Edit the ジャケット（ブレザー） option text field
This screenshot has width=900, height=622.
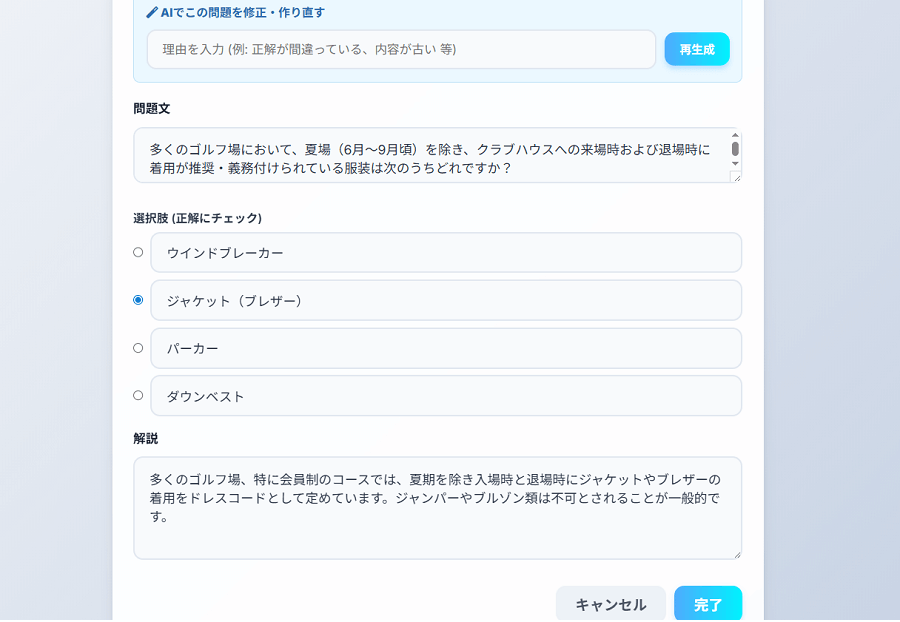pos(445,301)
